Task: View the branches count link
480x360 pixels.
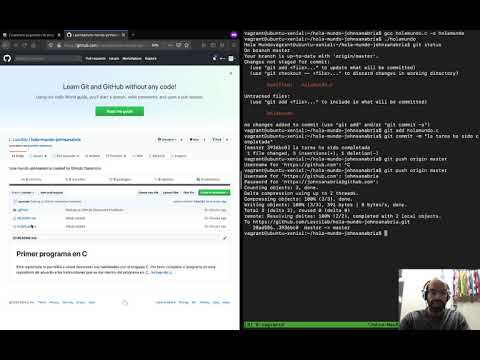Action: (x=75, y=180)
